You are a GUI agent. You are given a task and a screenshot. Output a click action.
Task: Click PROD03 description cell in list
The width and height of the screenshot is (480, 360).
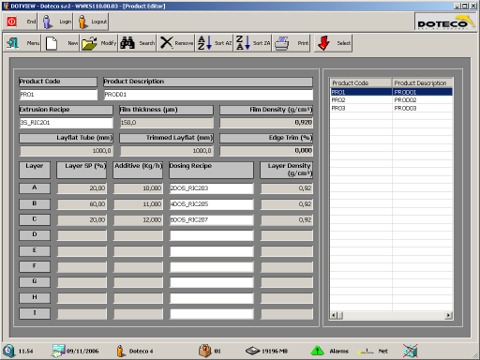(422, 108)
